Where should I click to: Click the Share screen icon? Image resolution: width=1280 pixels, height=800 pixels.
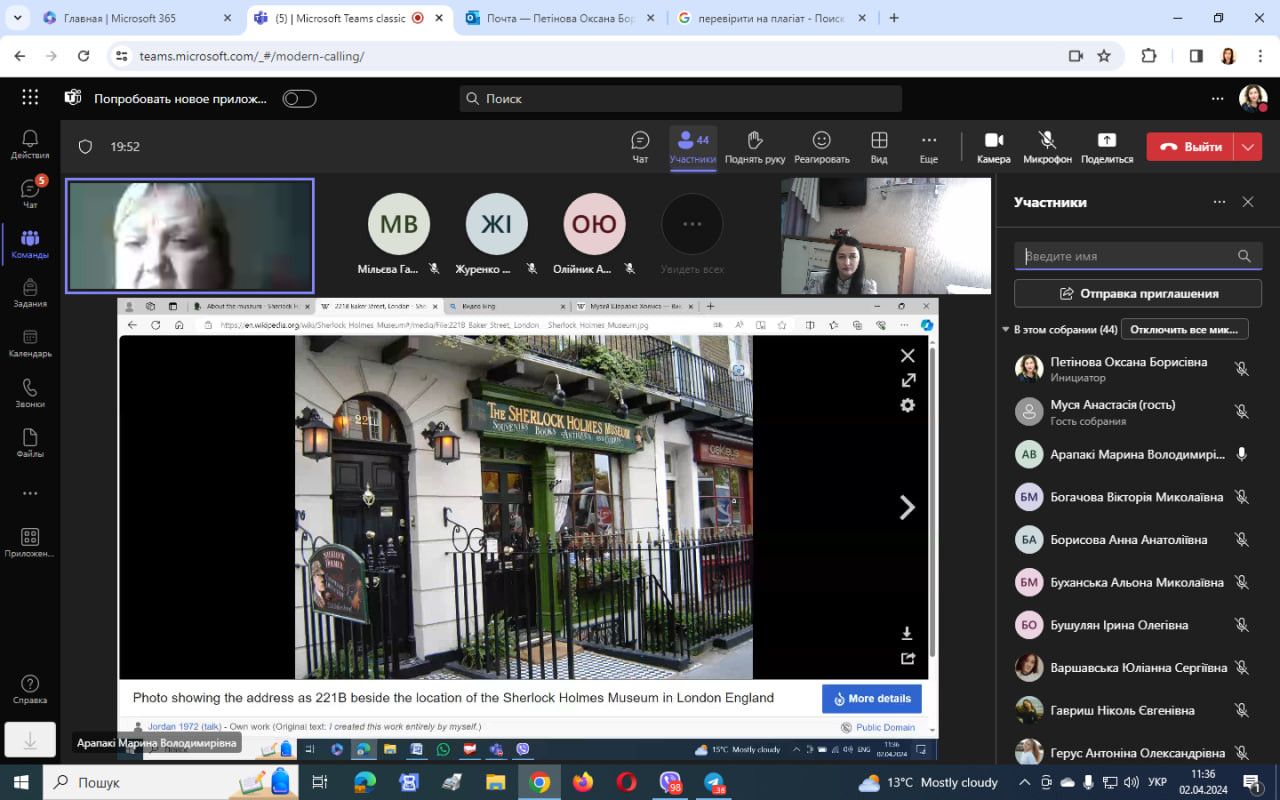[x=1106, y=146]
